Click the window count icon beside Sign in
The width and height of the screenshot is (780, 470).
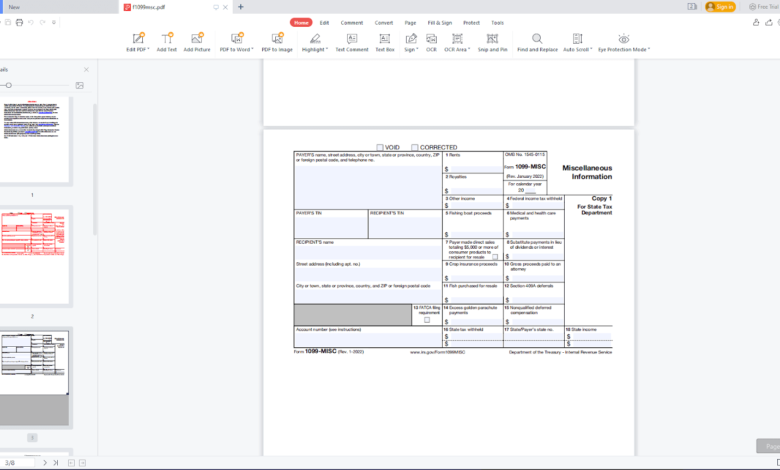point(692,7)
